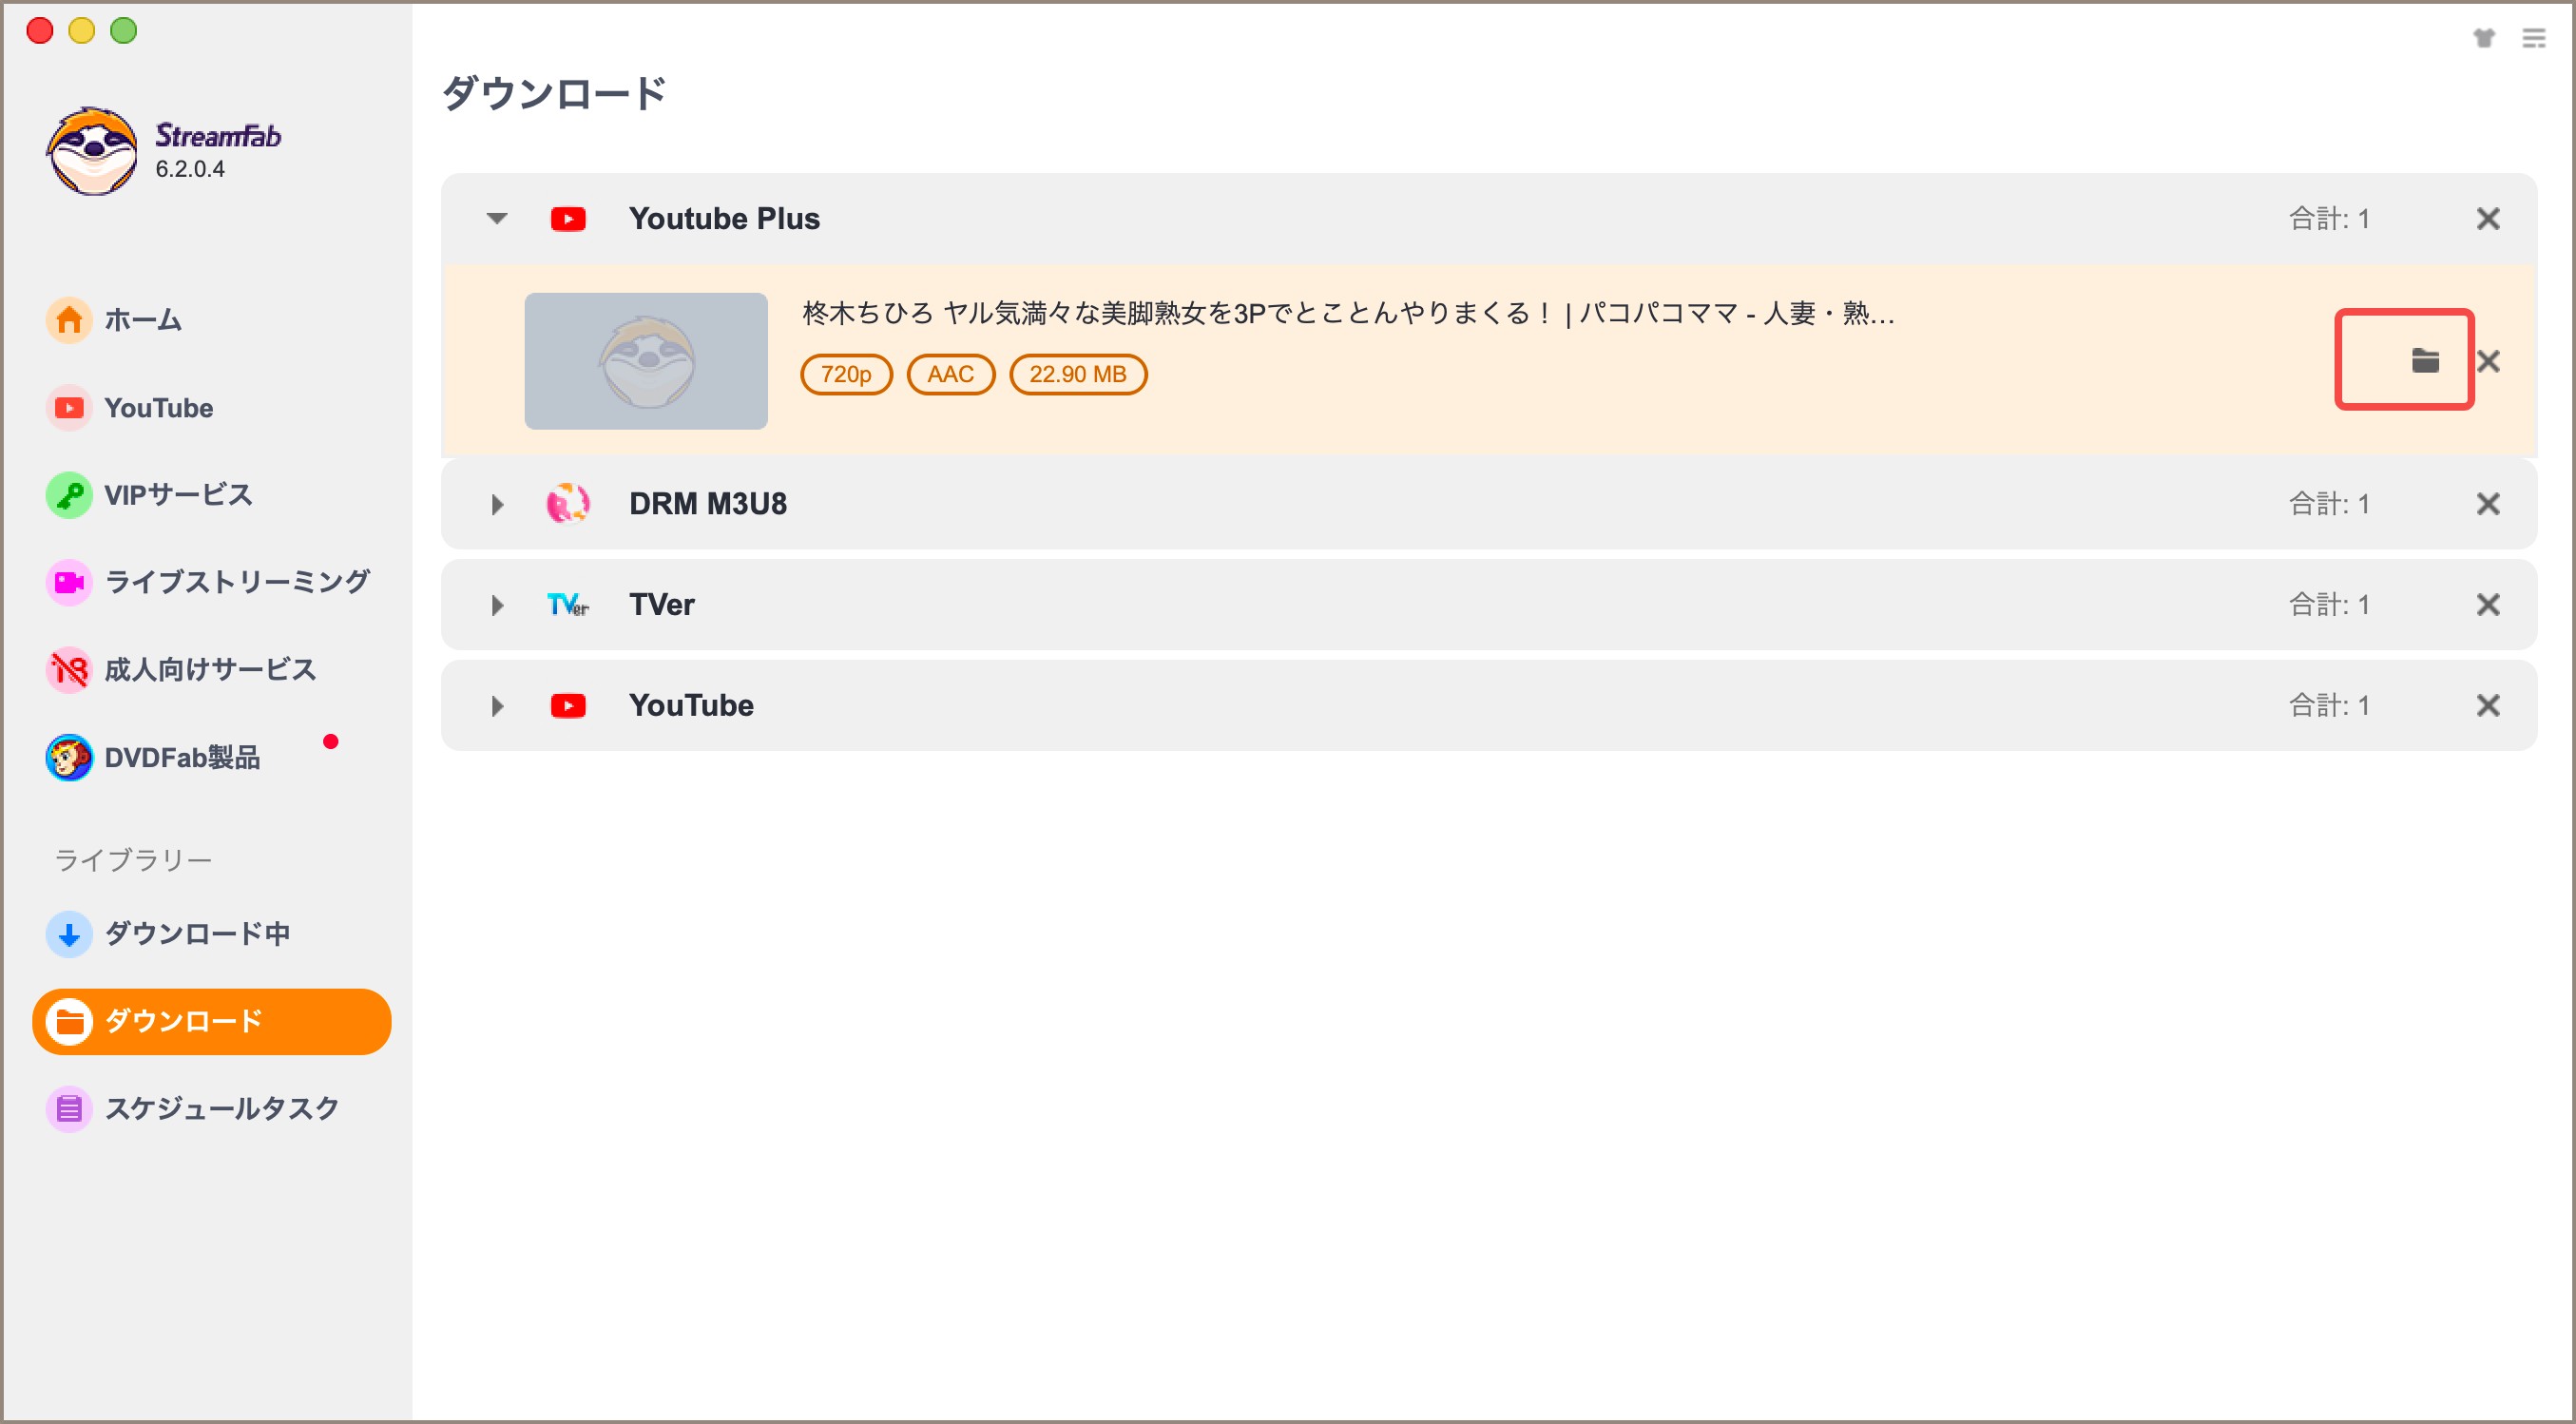2576x1424 pixels.
Task: Click 合計: 1 in Youtube Plus row
Action: coord(2330,219)
